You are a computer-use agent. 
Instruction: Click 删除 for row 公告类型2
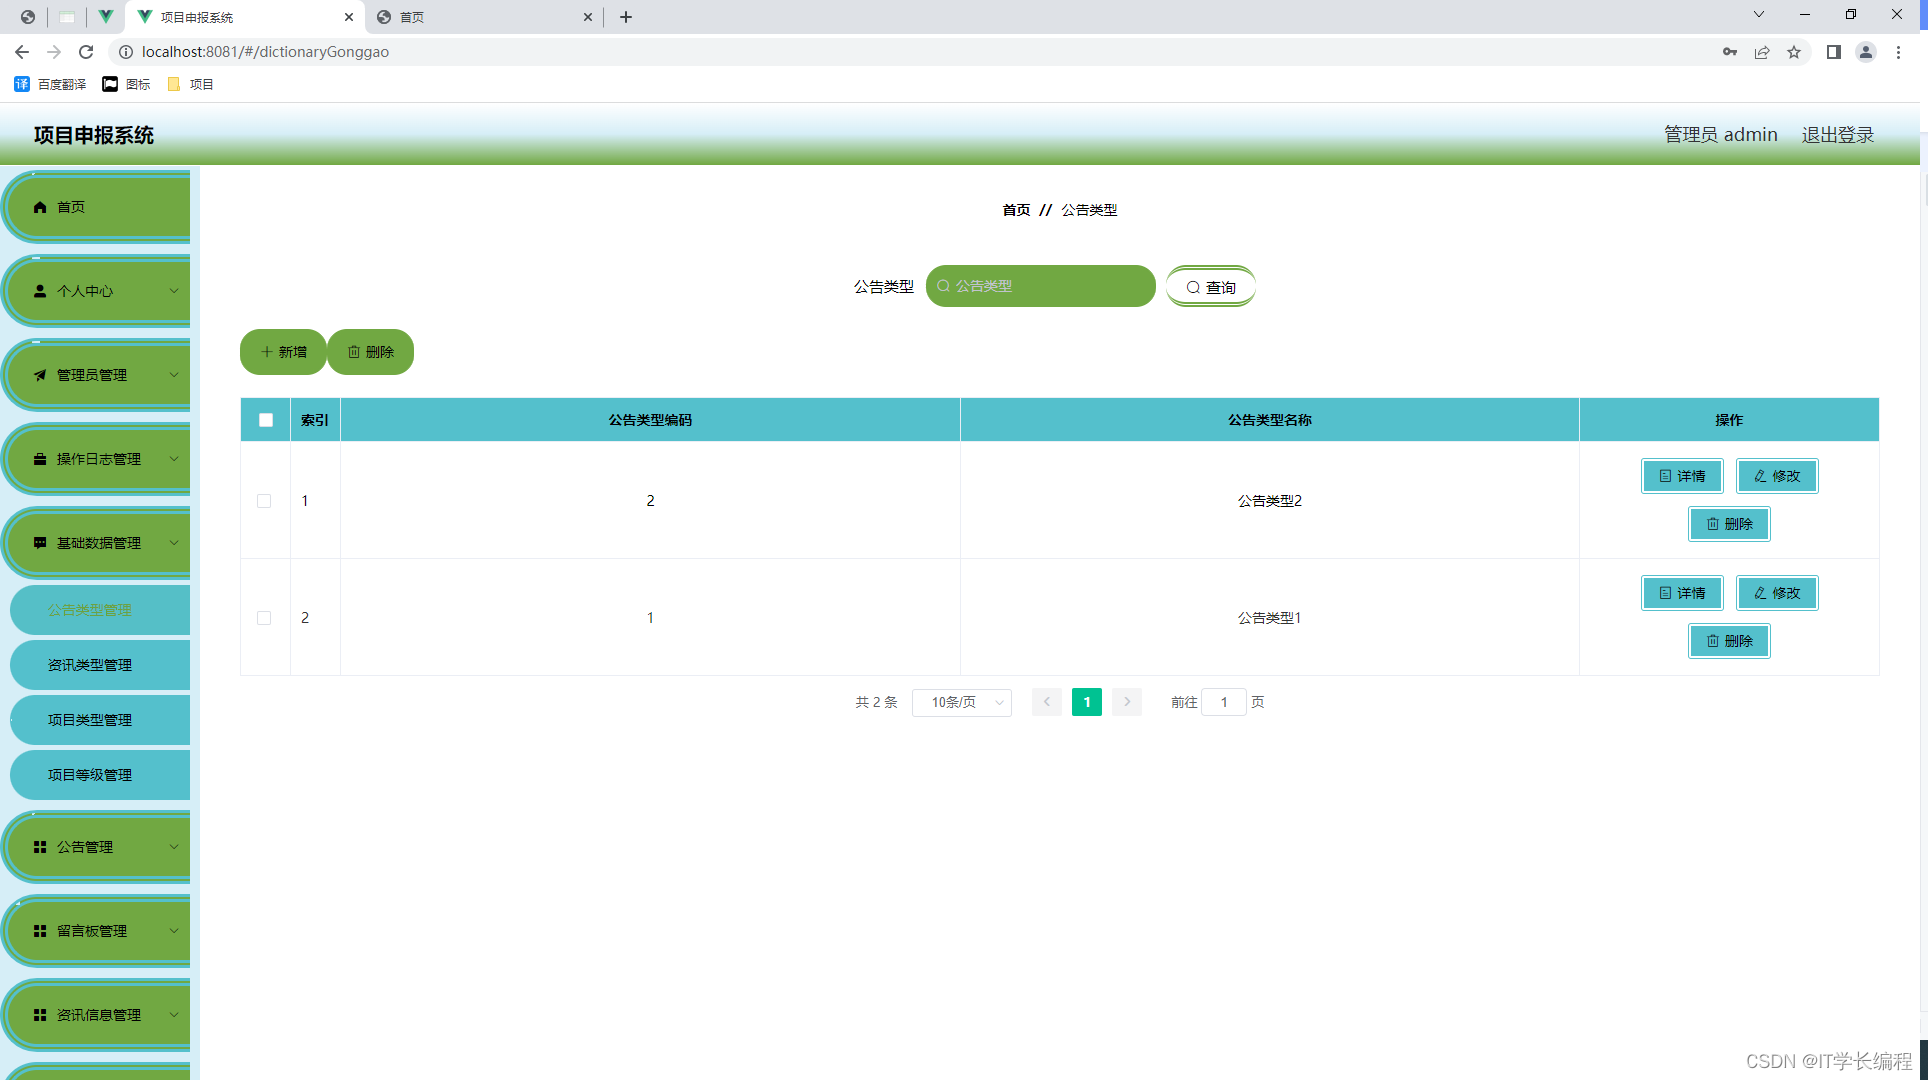coord(1729,524)
